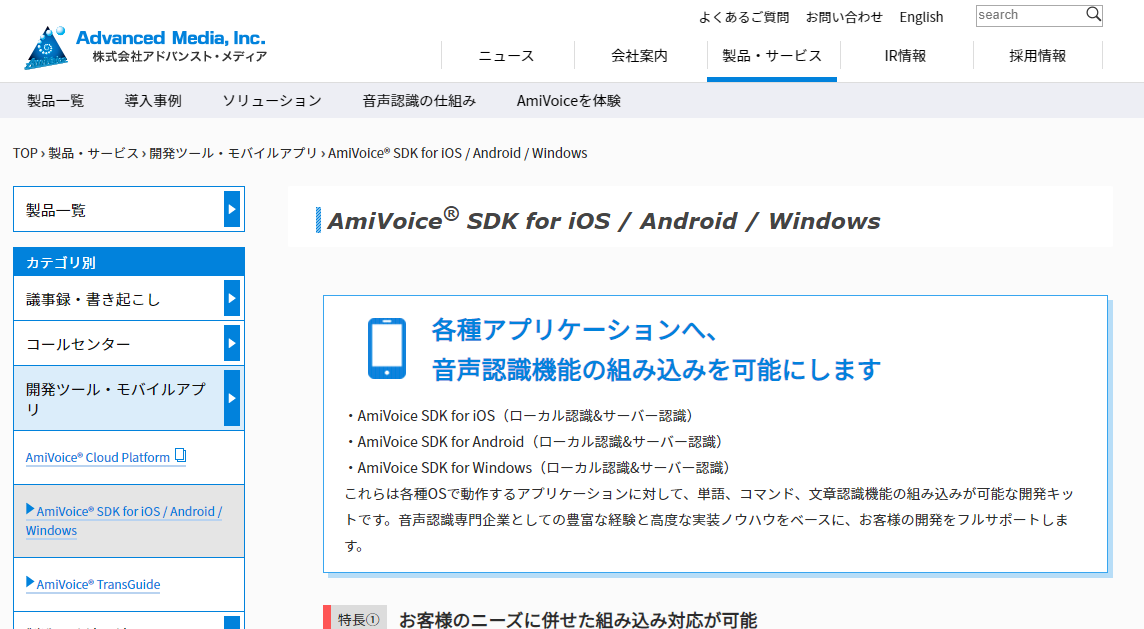The image size is (1144, 629).
Task: Click the triangle before AmiVoice TransGuide
Action: pos(30,582)
